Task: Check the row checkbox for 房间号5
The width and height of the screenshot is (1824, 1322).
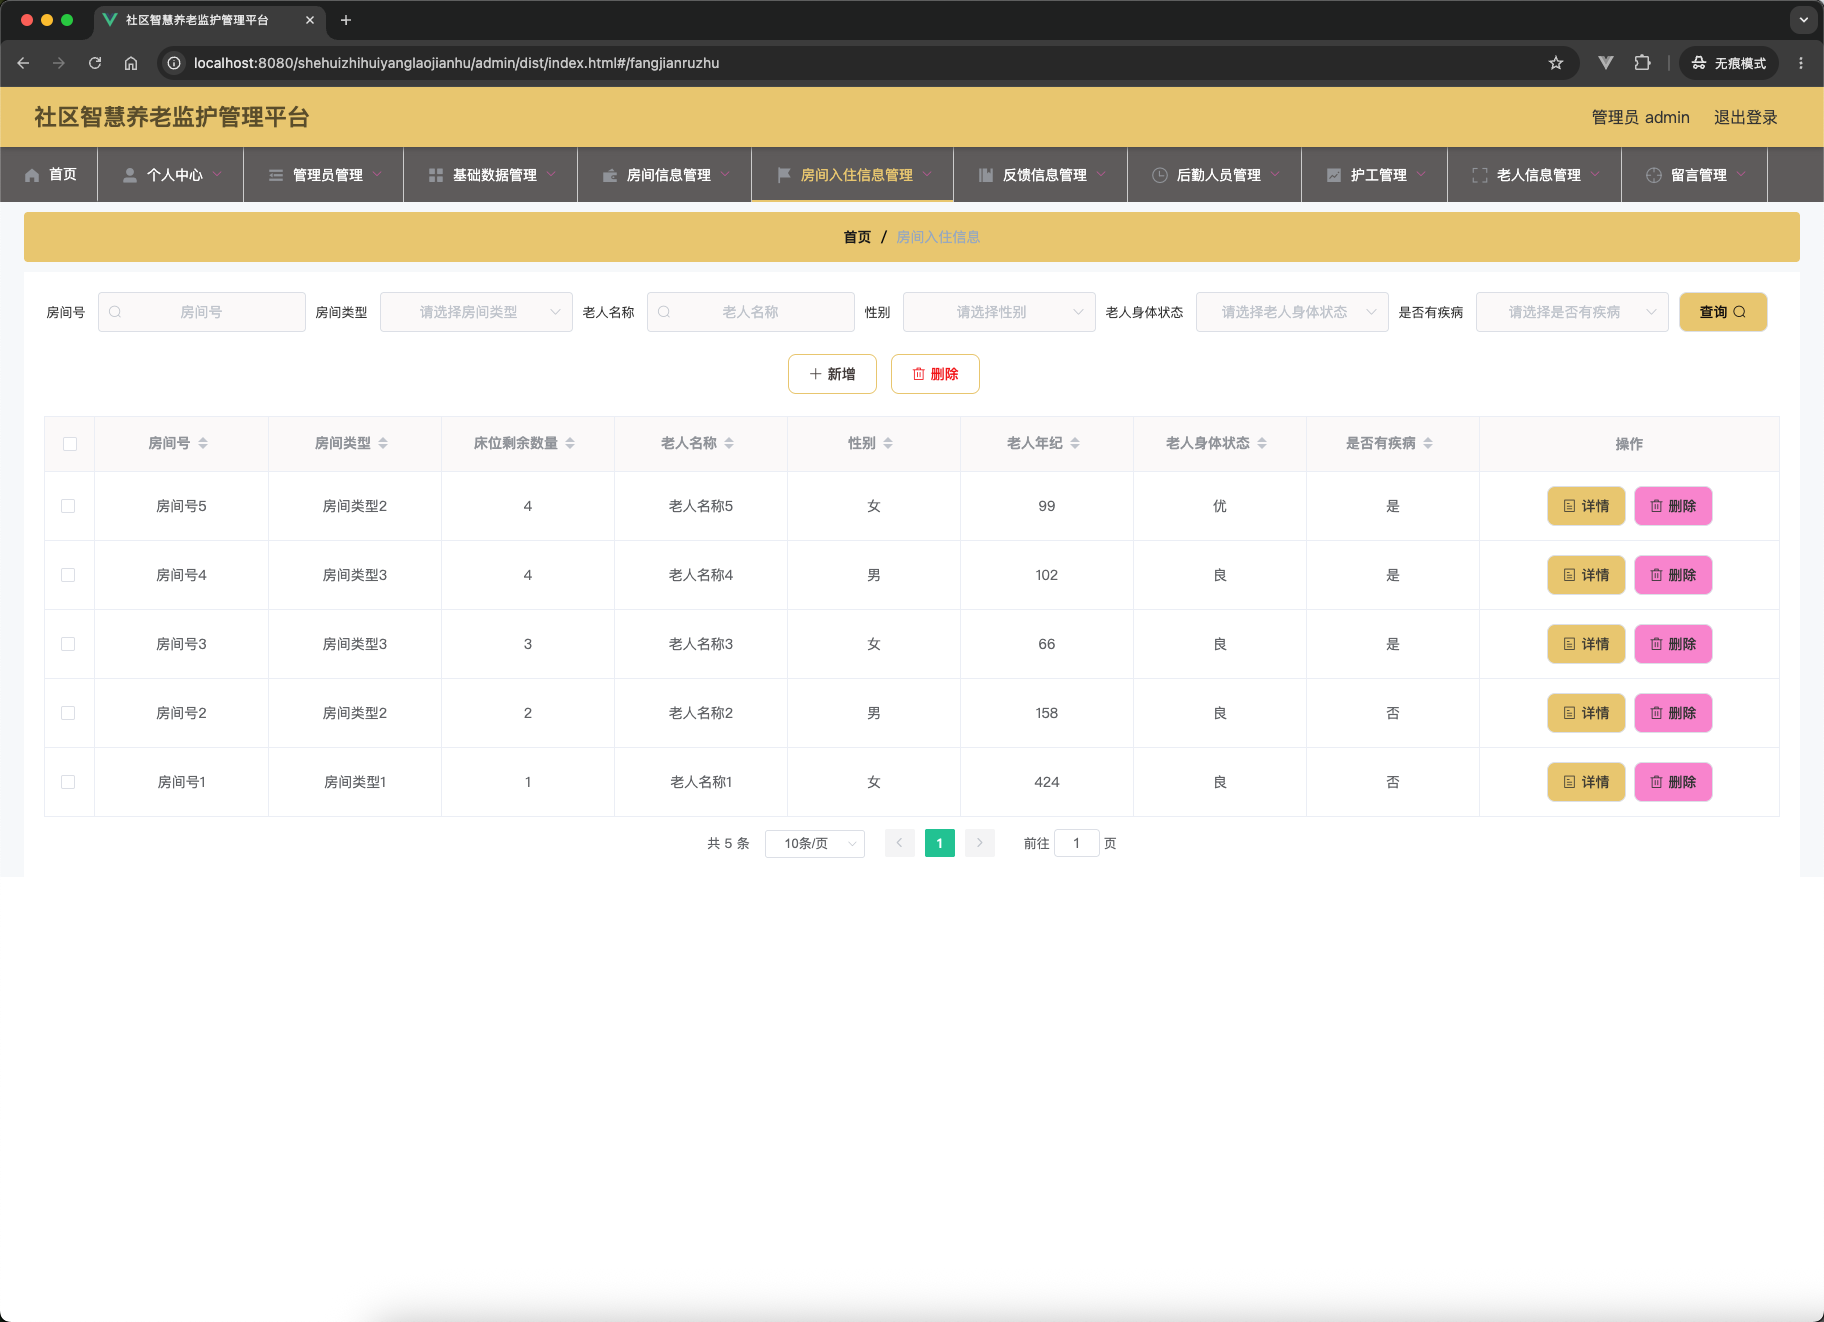Action: [x=68, y=506]
